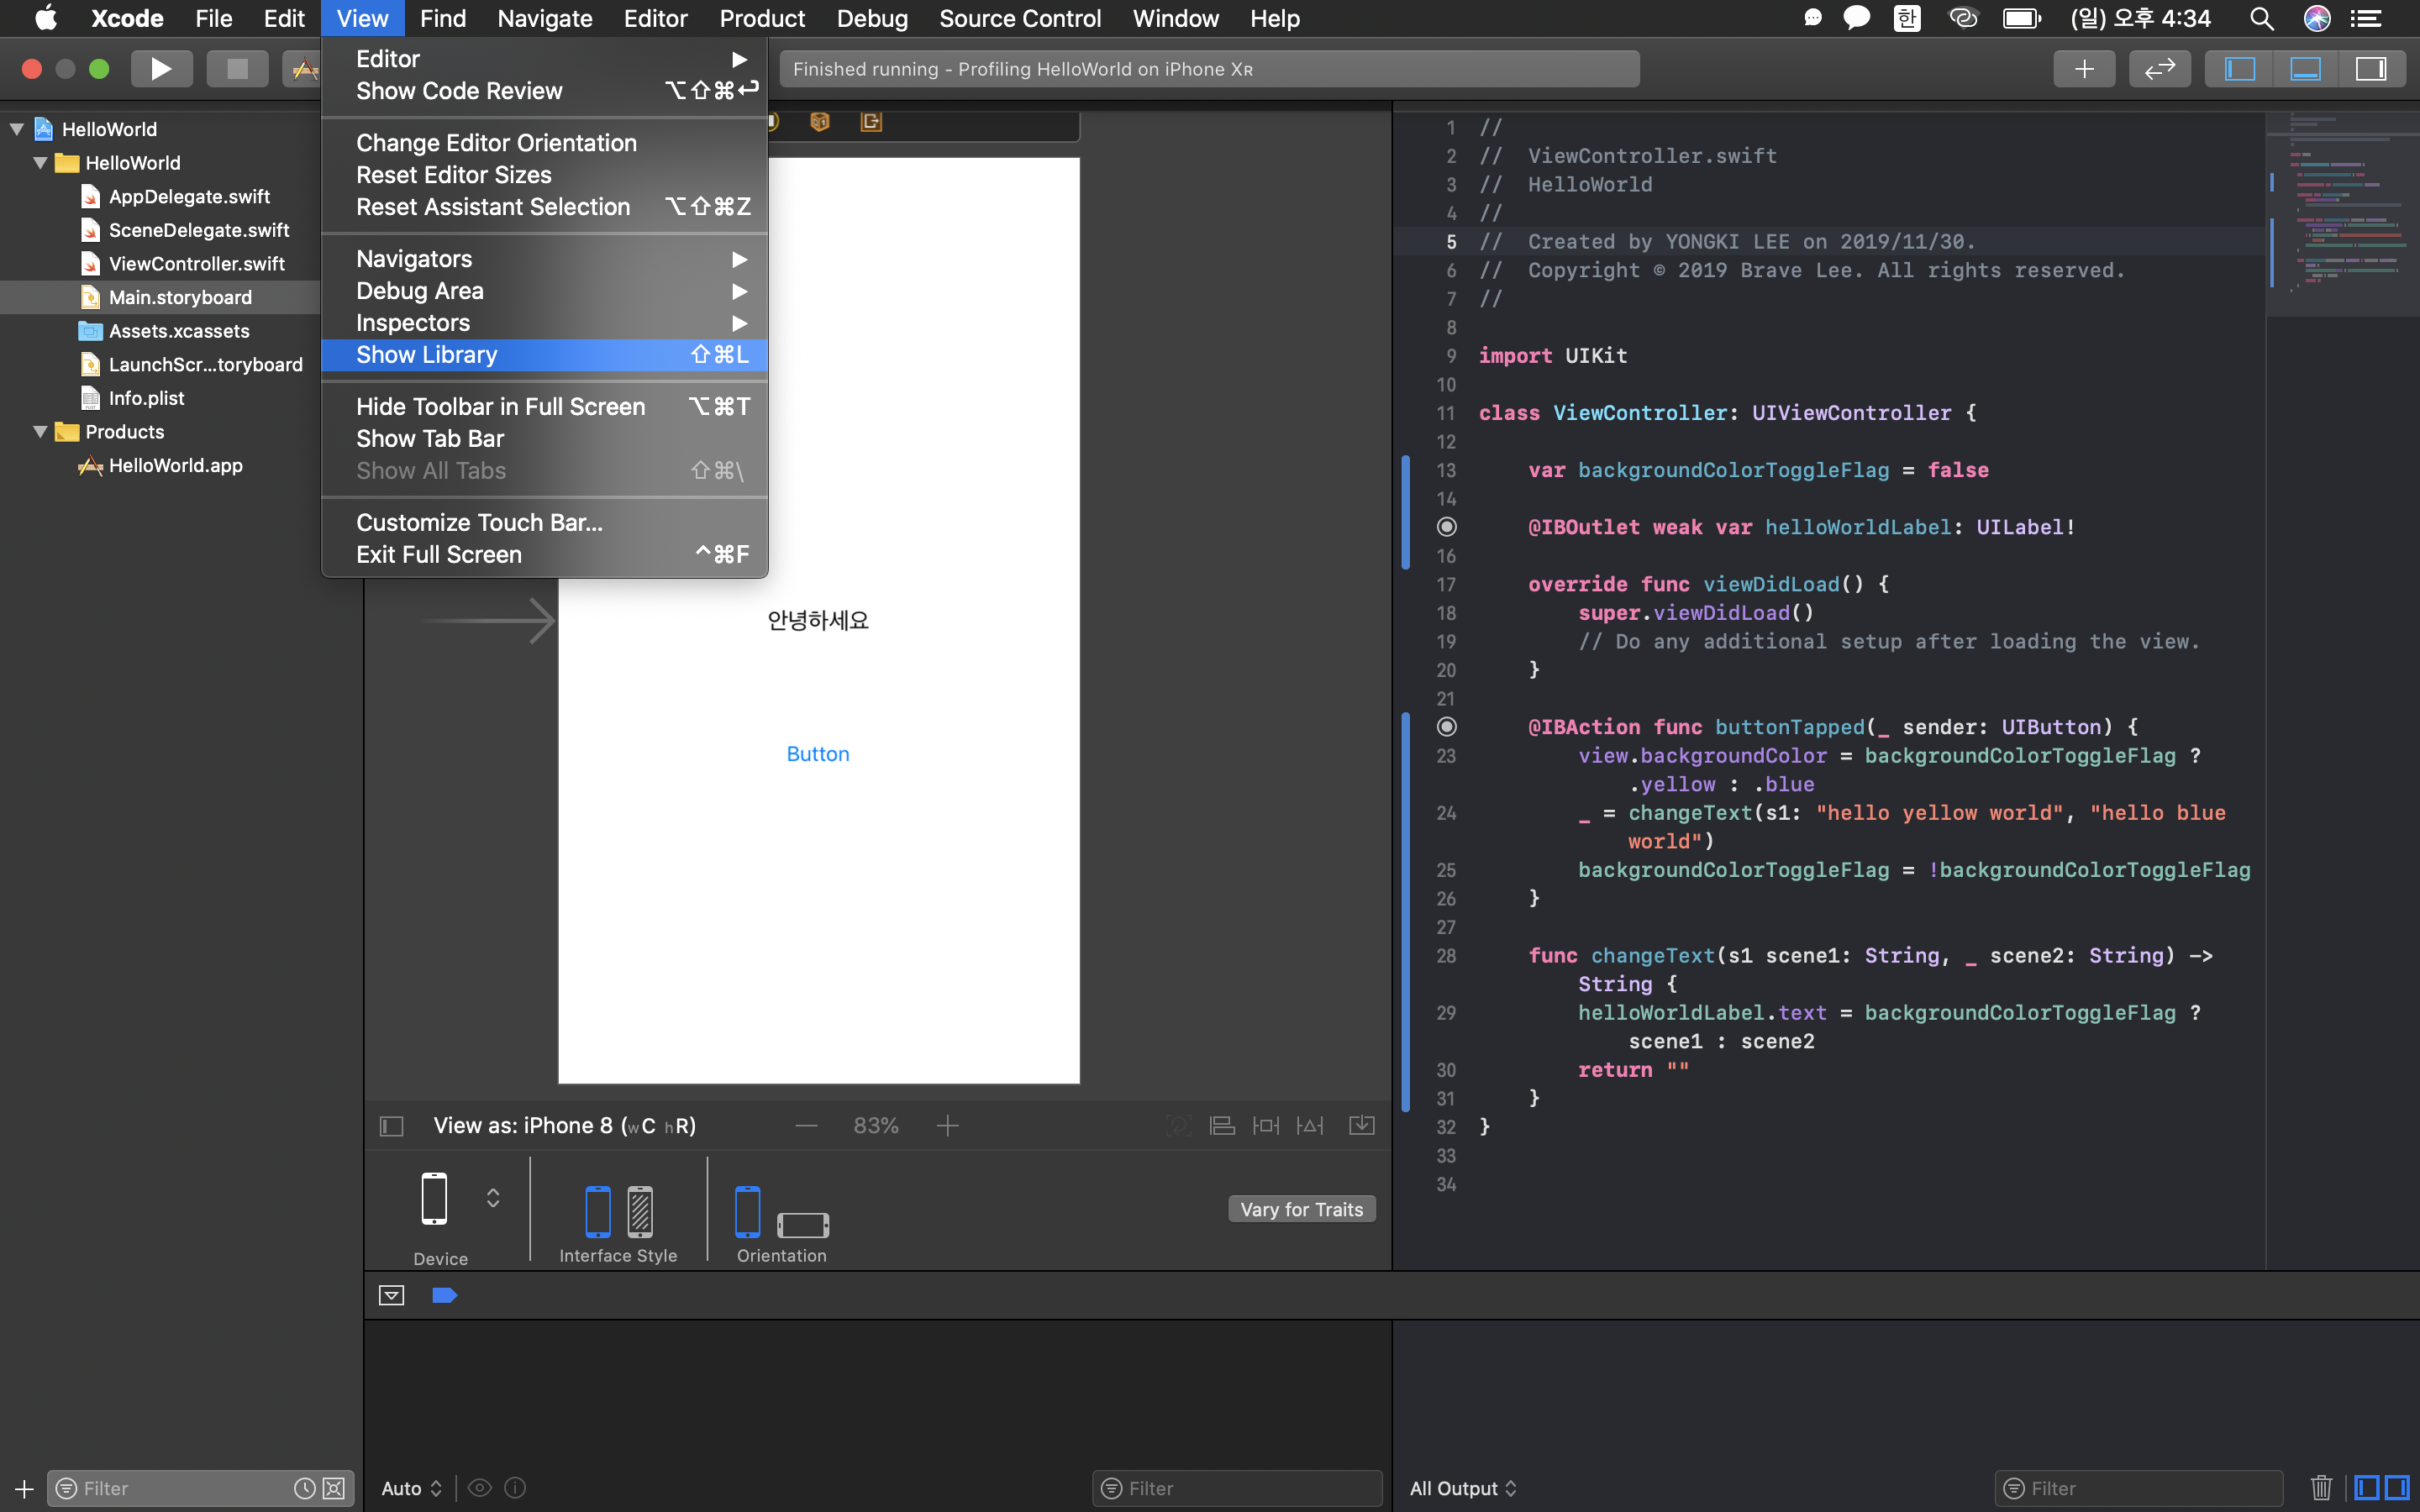
Task: Toggle the Inspectors panel button
Action: tap(2371, 69)
